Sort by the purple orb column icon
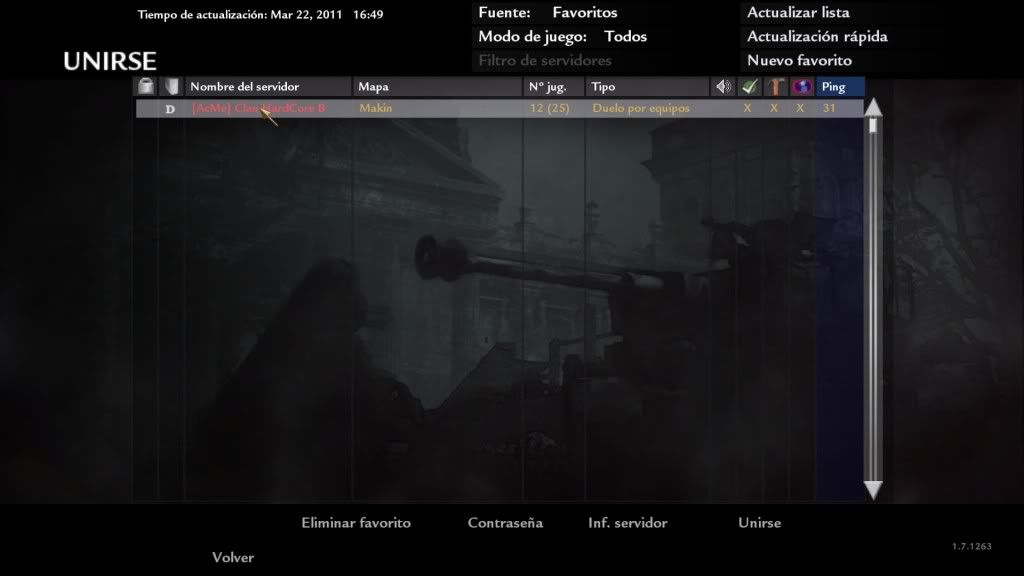The image size is (1024, 576). [x=802, y=86]
